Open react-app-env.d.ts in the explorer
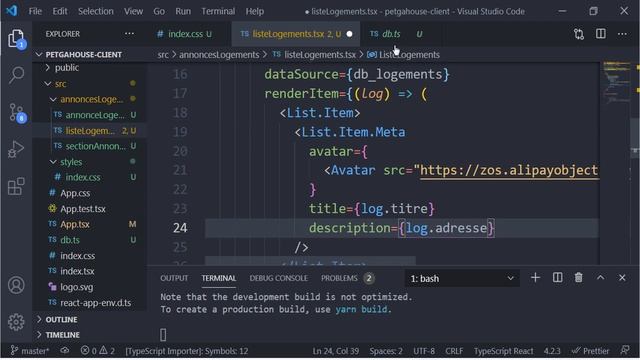The width and height of the screenshot is (640, 360). click(95, 302)
